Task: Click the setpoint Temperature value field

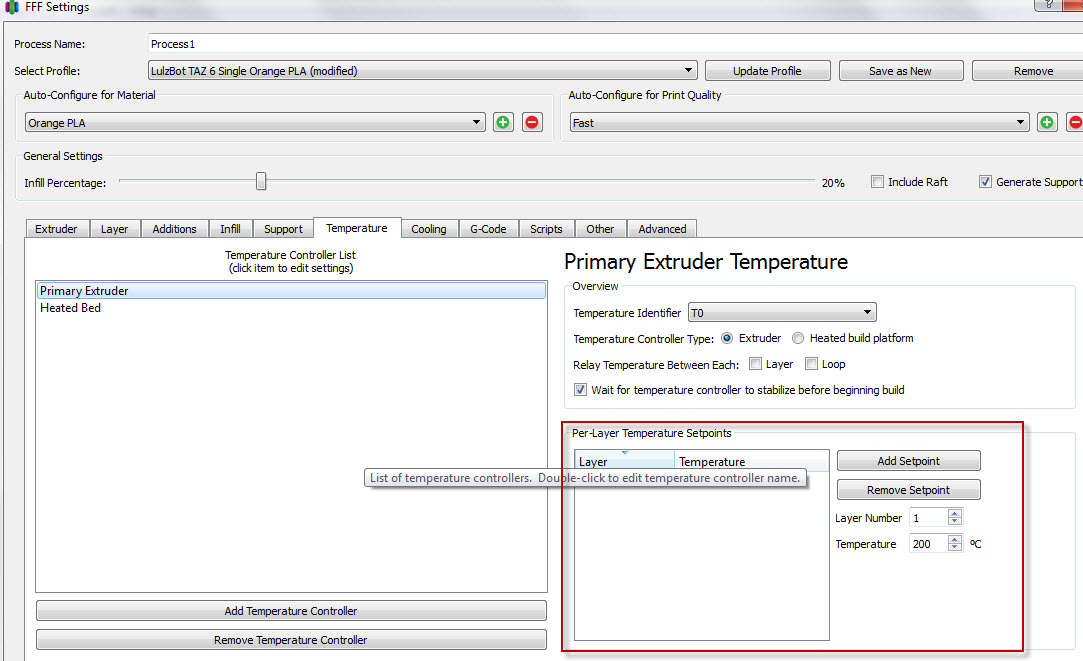Action: [928, 544]
